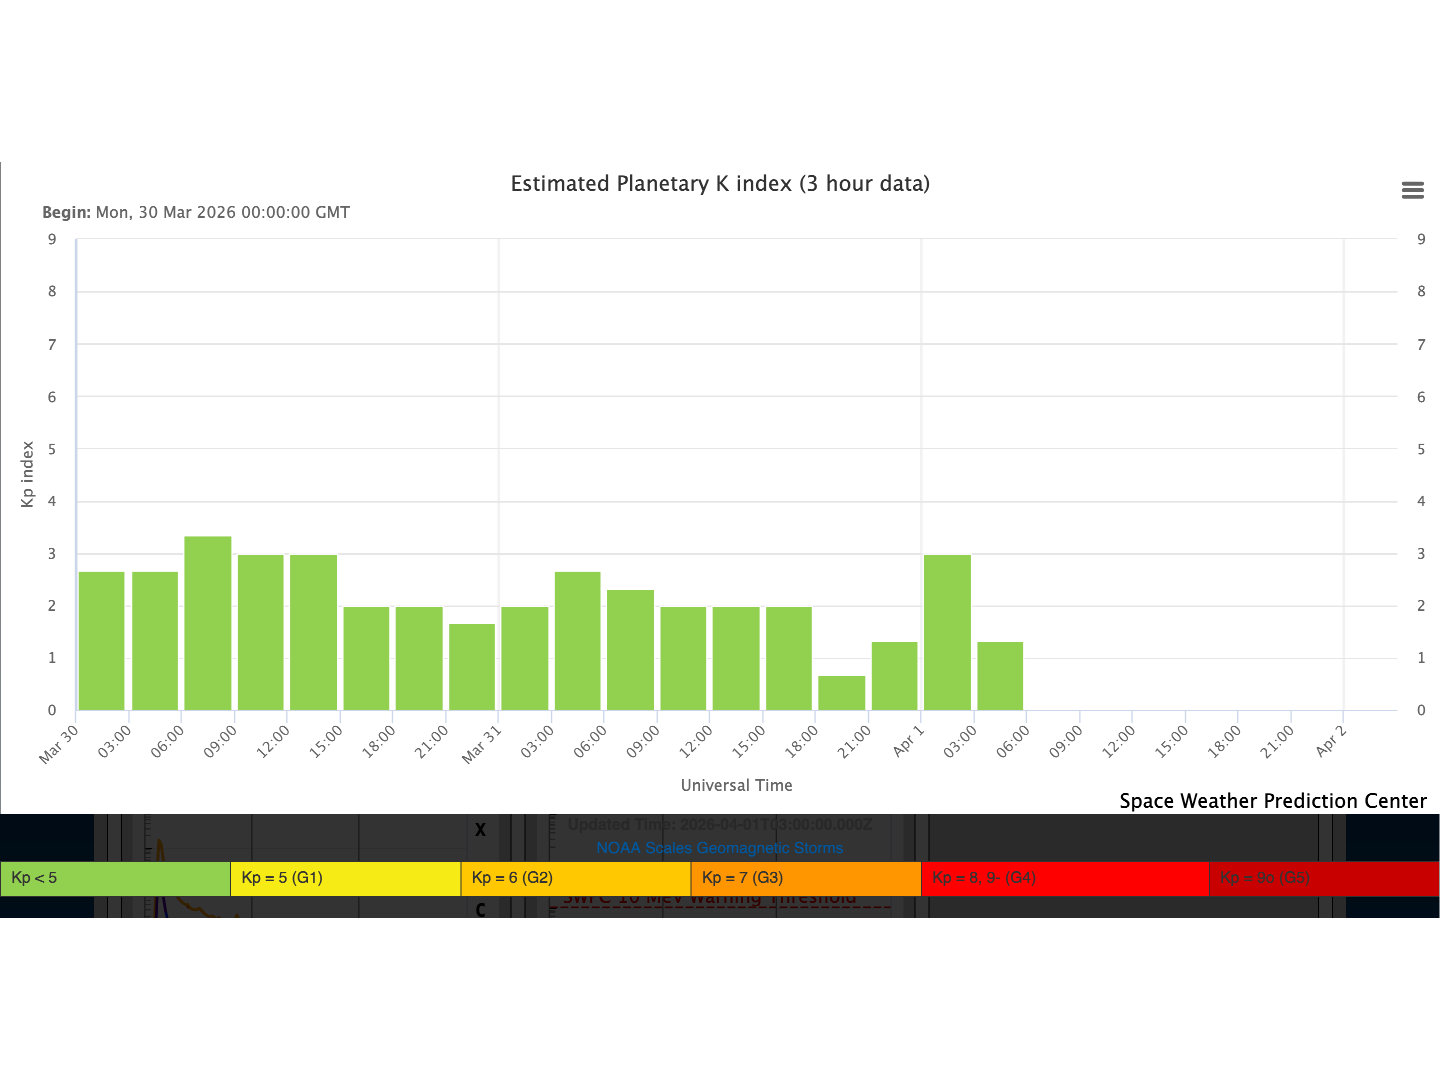Select the green Kp < 5 legend swatch

115,878
